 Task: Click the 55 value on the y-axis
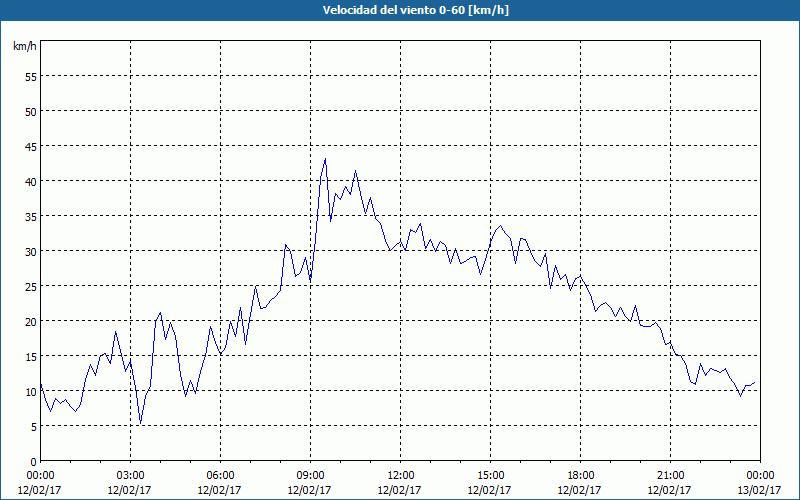tap(31, 77)
